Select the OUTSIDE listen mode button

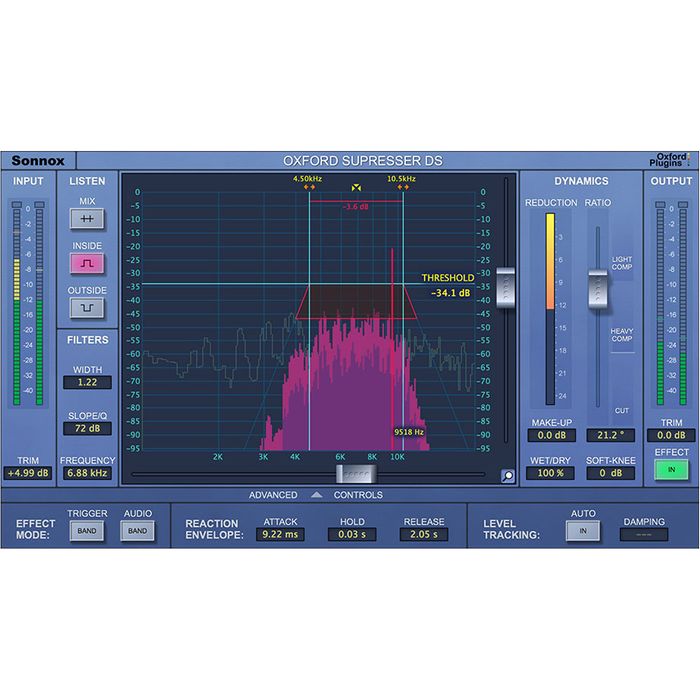point(87,308)
